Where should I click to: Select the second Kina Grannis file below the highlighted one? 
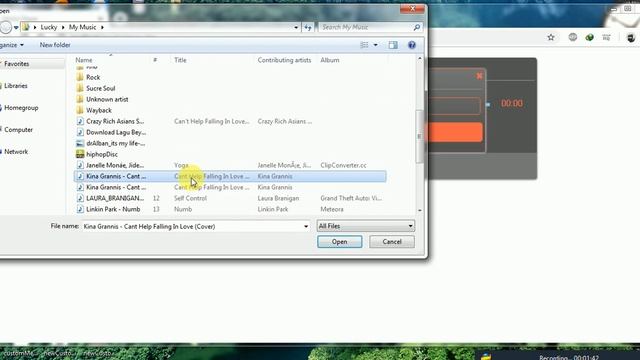tap(116, 187)
